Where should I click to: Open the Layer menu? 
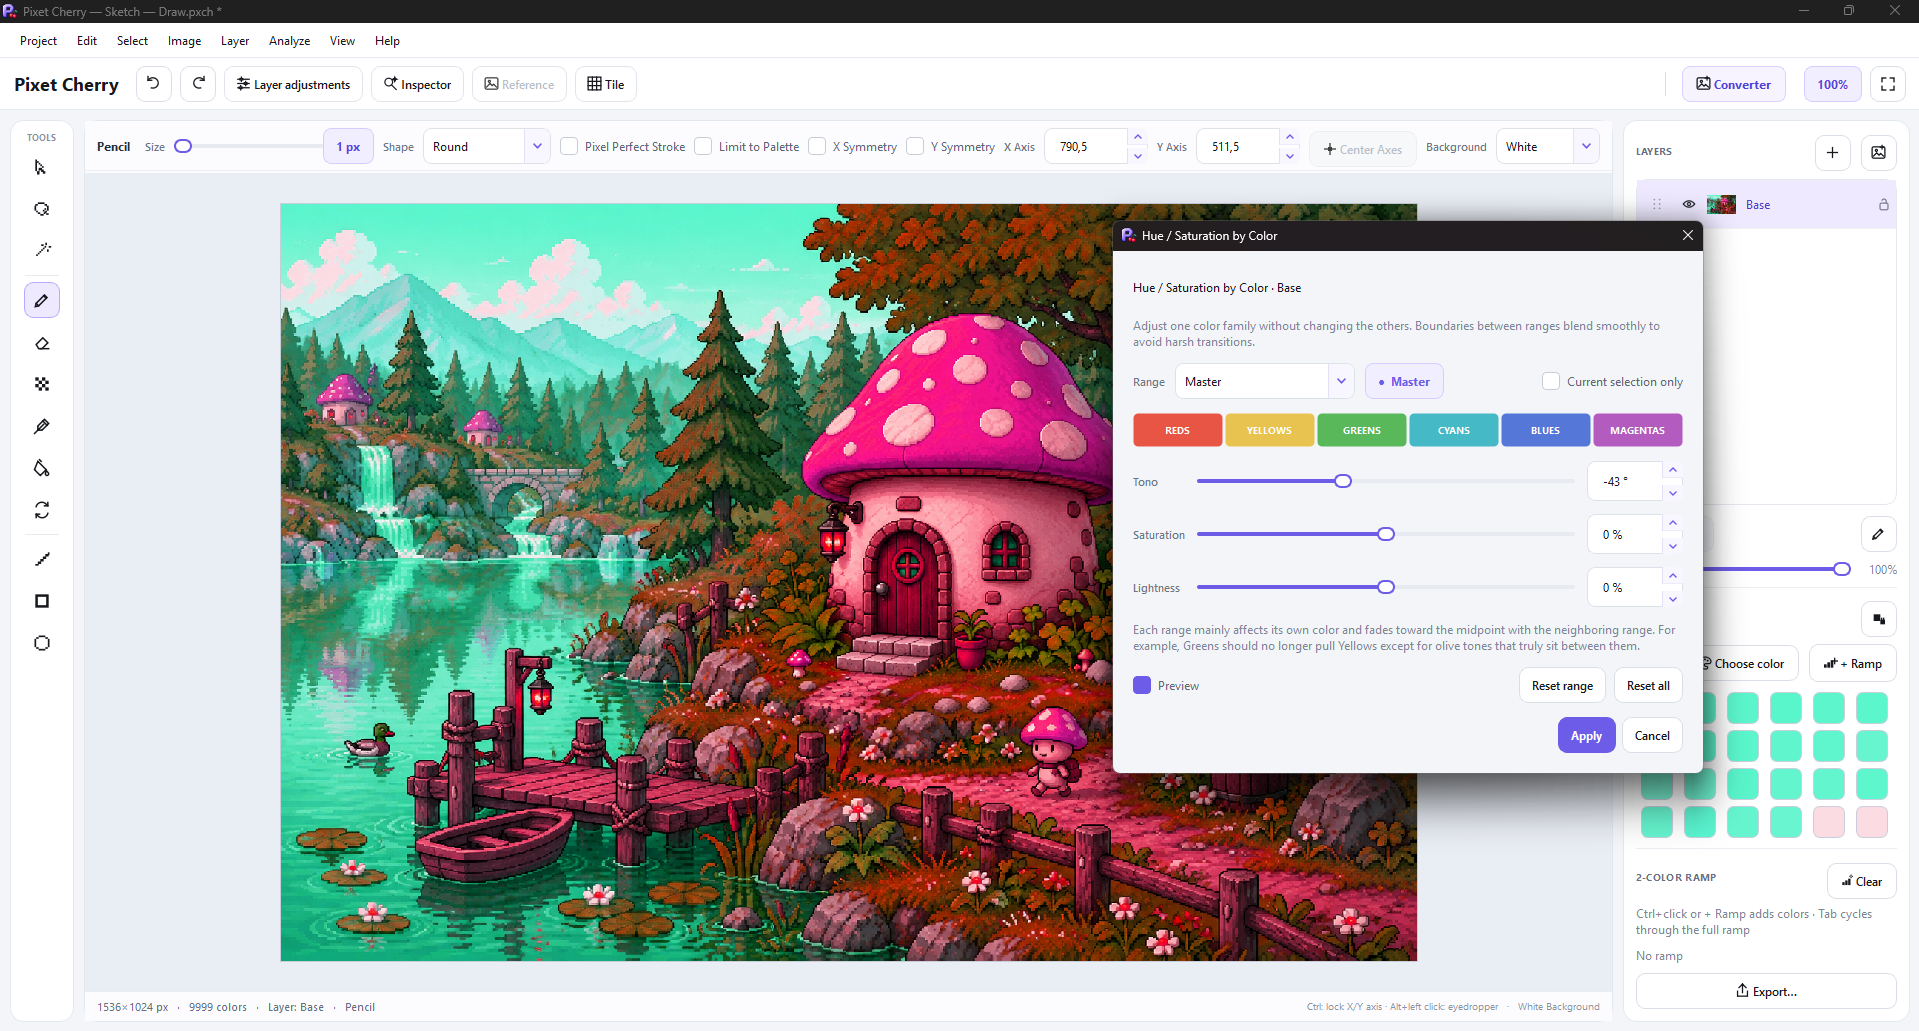point(235,41)
